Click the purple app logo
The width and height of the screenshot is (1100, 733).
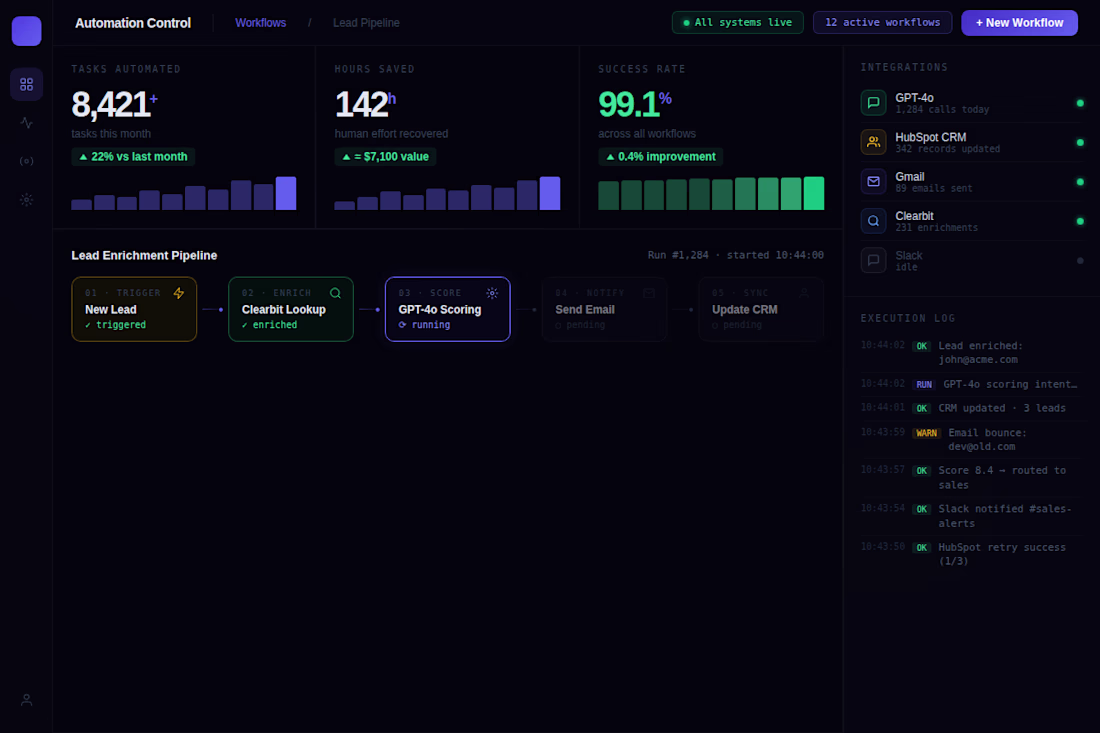pyautogui.click(x=27, y=31)
